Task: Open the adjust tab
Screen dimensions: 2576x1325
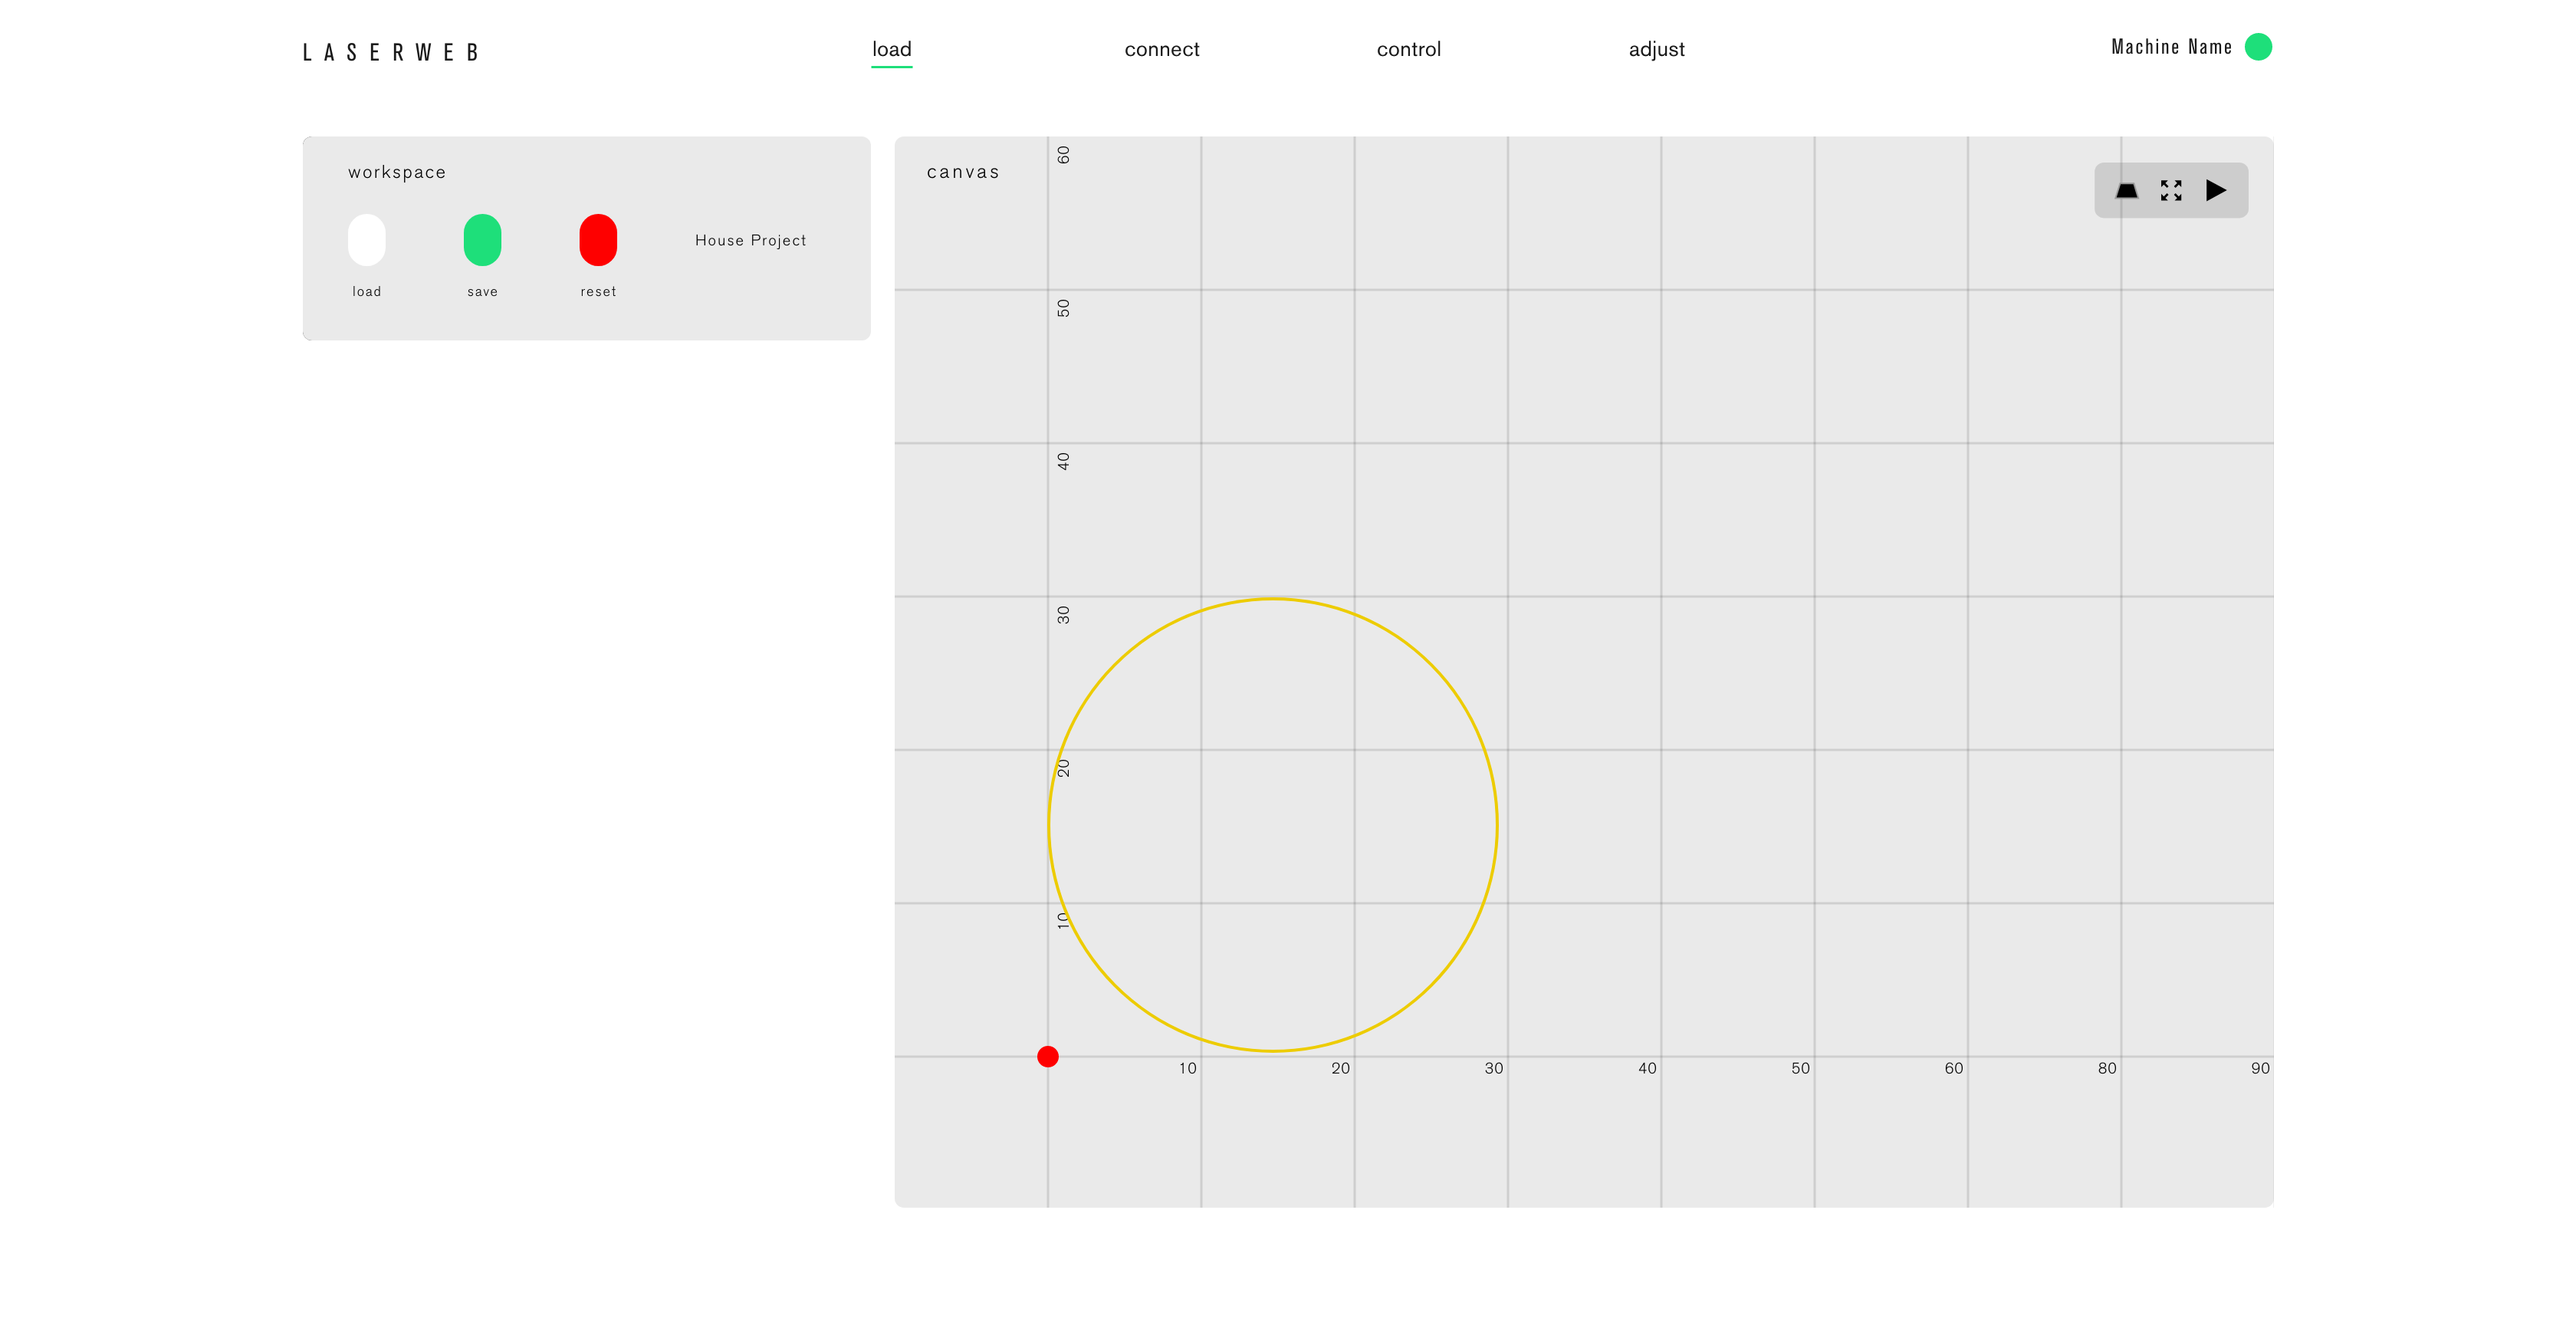Action: click(x=1656, y=49)
